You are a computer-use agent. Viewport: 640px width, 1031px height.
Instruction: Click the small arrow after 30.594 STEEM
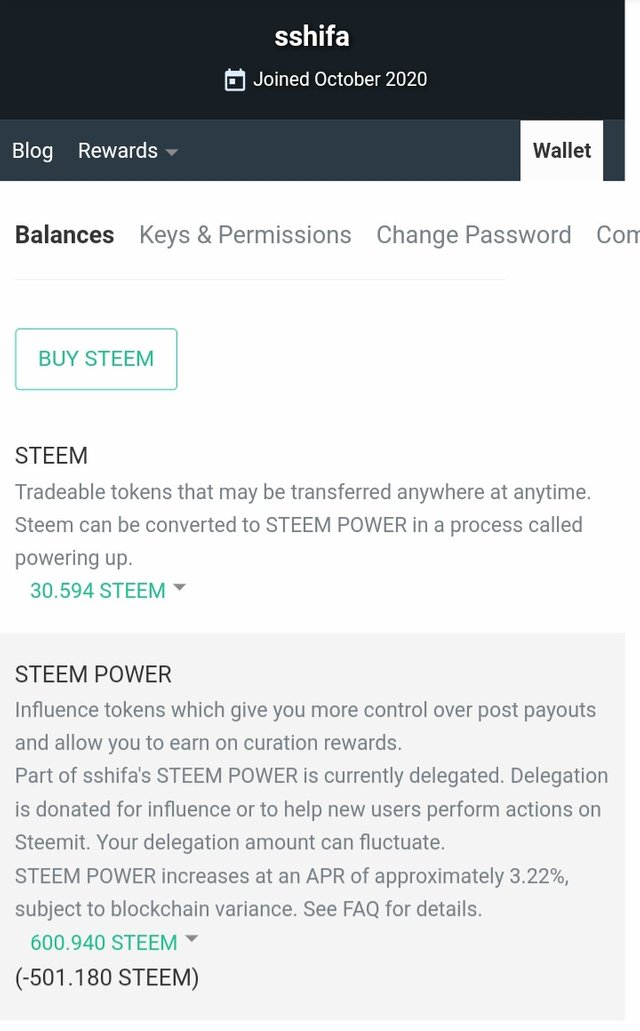[x=180, y=589]
